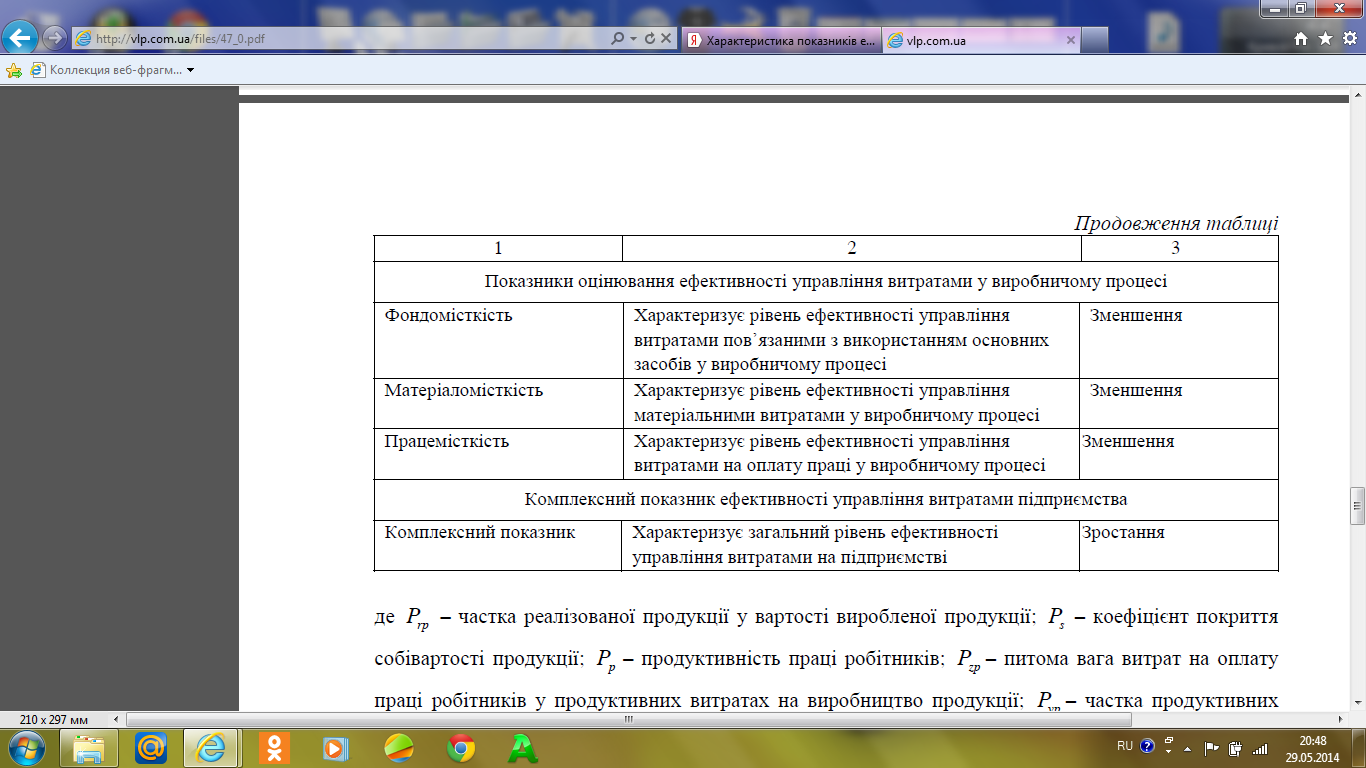
Task: Click Зменшення in the Фондомісткість row
Action: point(1136,315)
